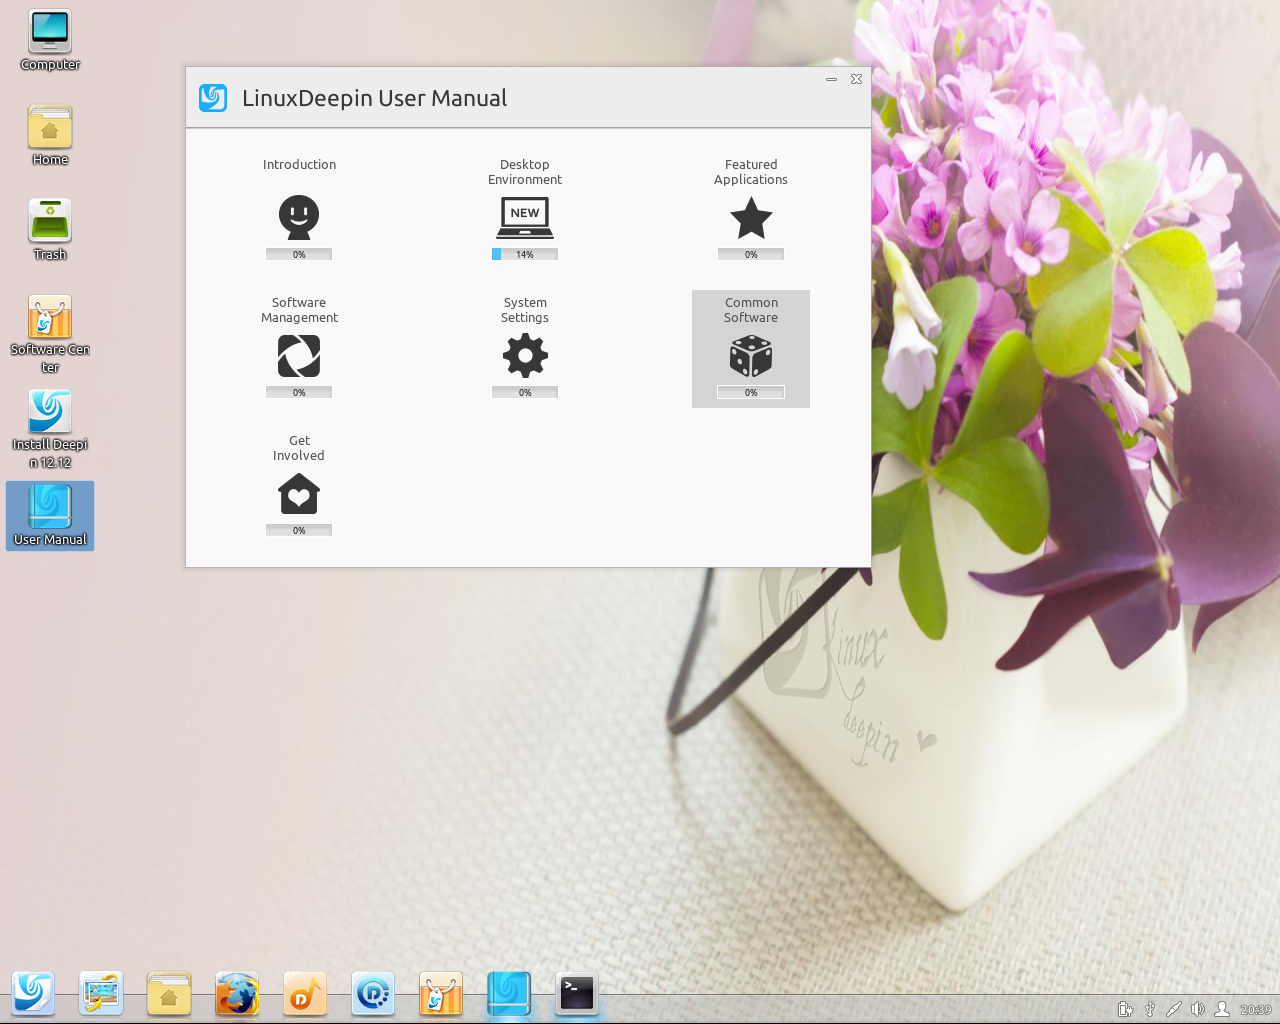
Task: Open the Deepin launcher in the dock
Action: (x=33, y=993)
